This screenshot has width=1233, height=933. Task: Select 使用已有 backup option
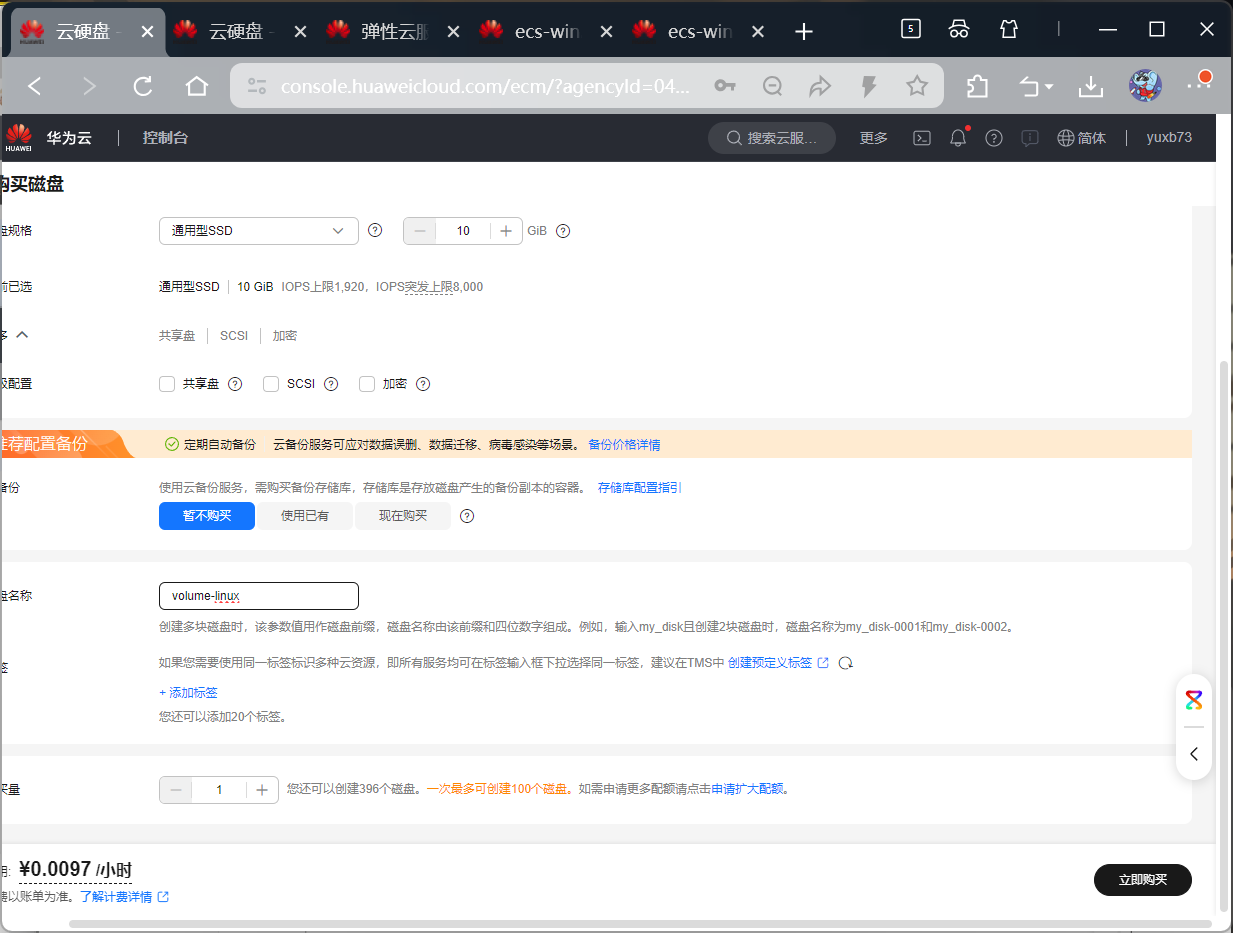point(305,516)
